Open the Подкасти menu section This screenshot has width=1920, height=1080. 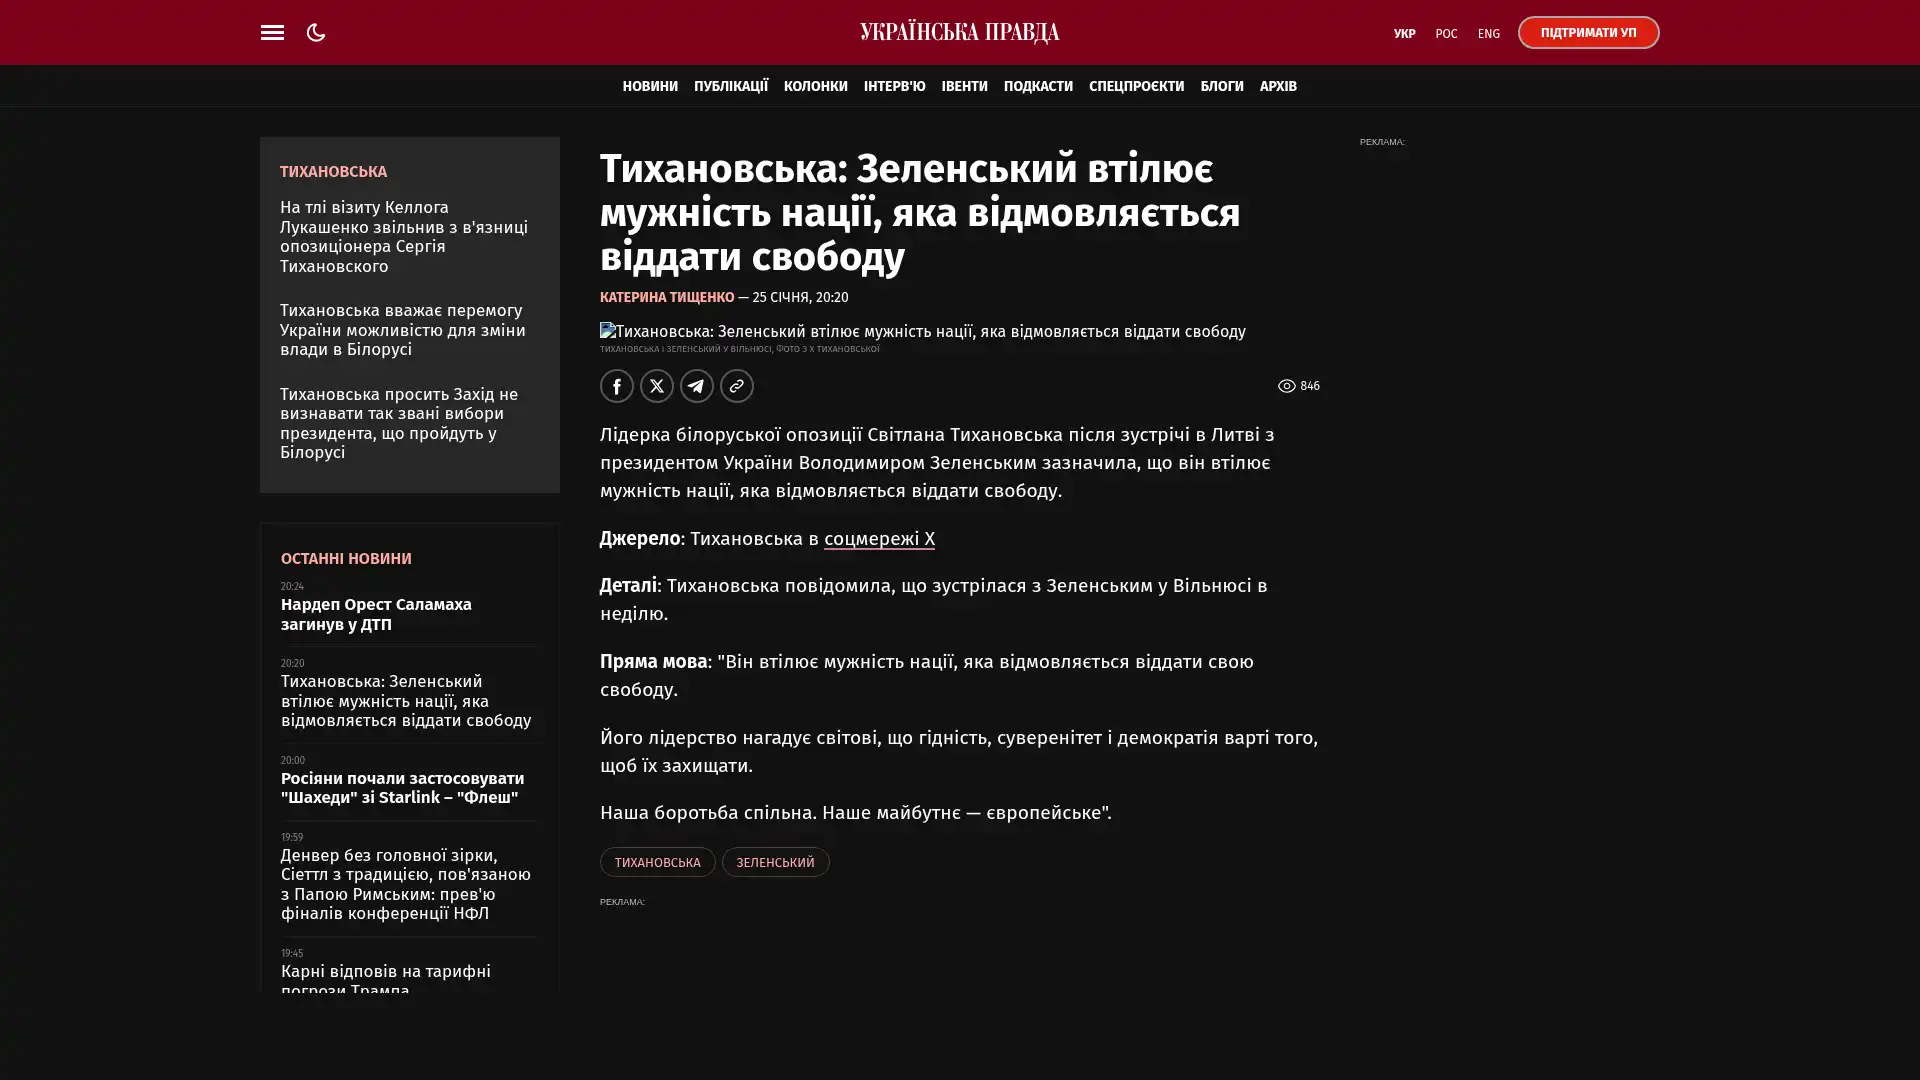(1037, 86)
